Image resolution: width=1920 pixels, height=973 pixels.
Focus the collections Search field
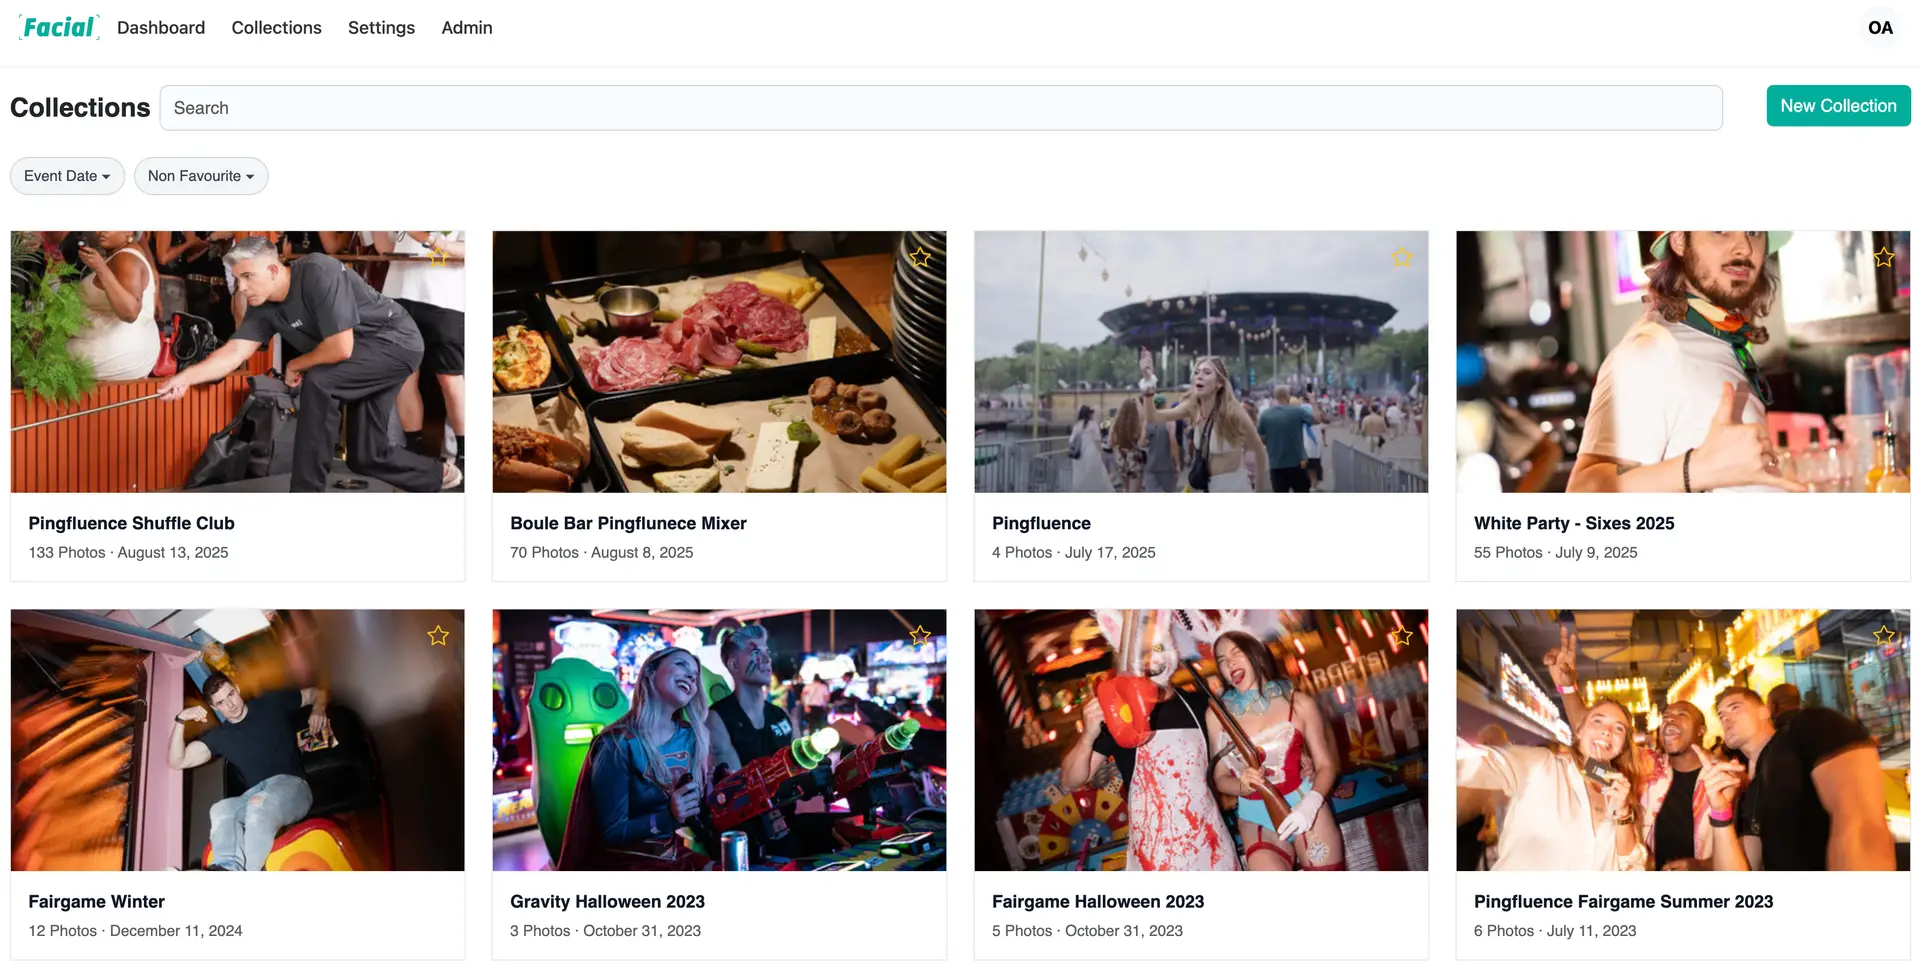pyautogui.click(x=940, y=108)
